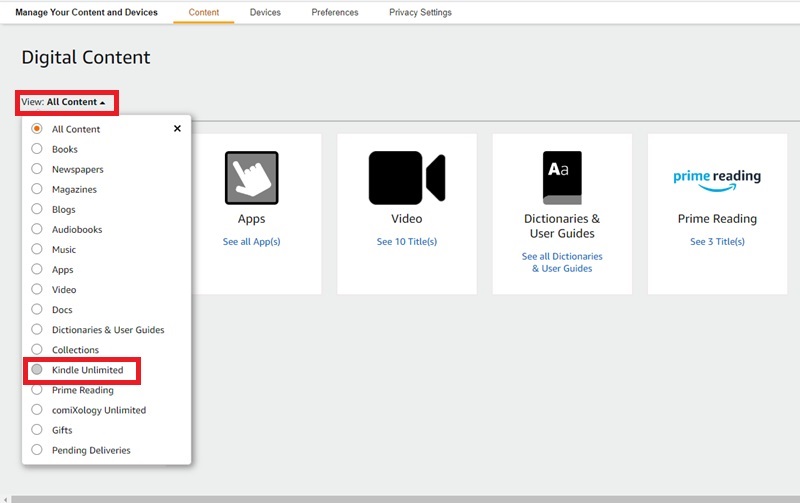
Task: Go to the Privacy Settings tab
Action: [x=420, y=13]
